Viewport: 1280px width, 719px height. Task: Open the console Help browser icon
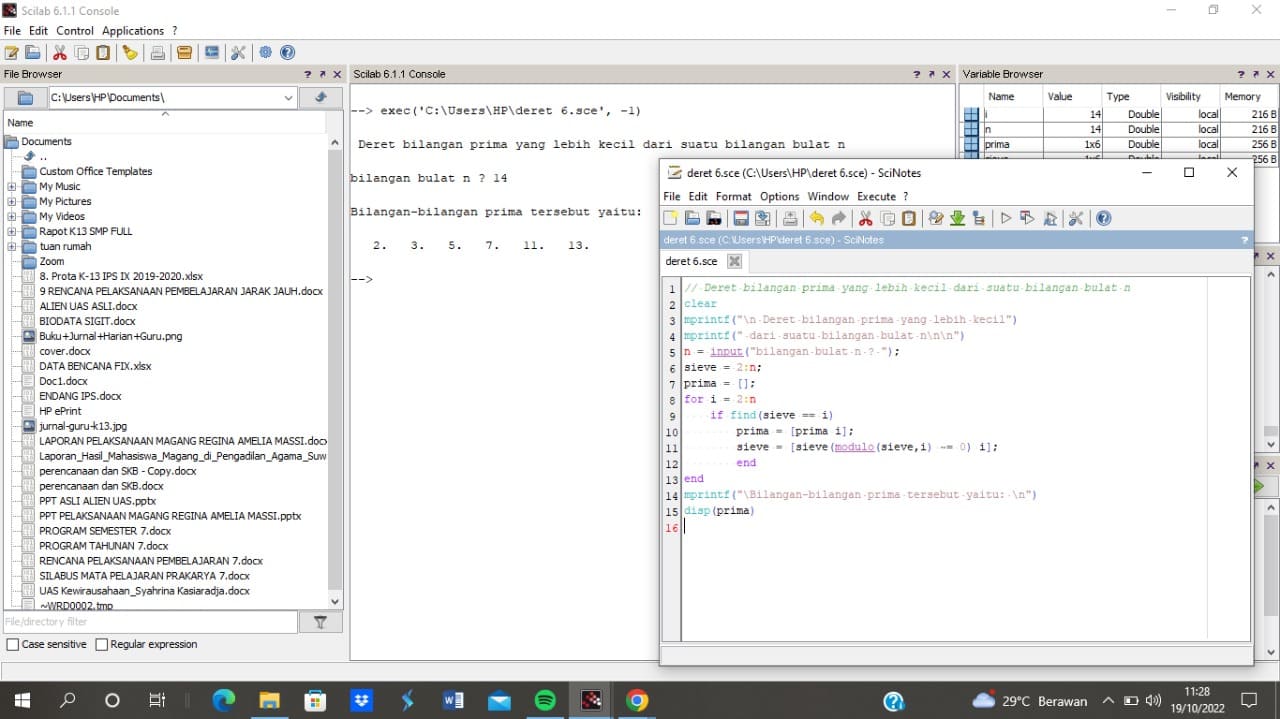(287, 53)
